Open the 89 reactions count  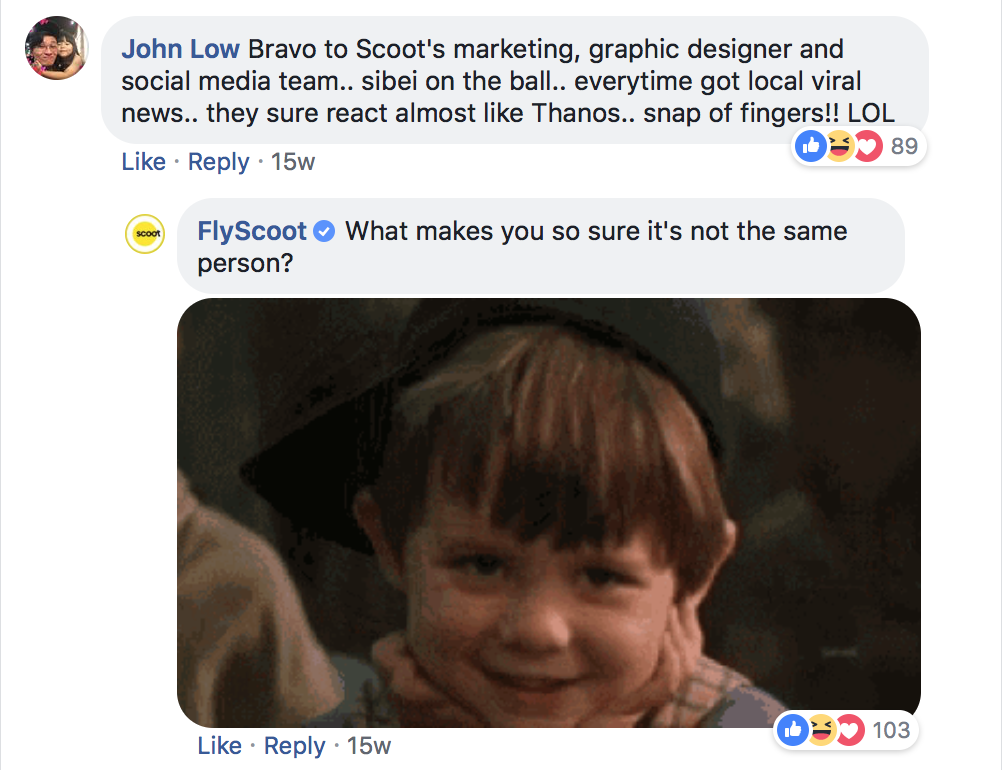(904, 147)
